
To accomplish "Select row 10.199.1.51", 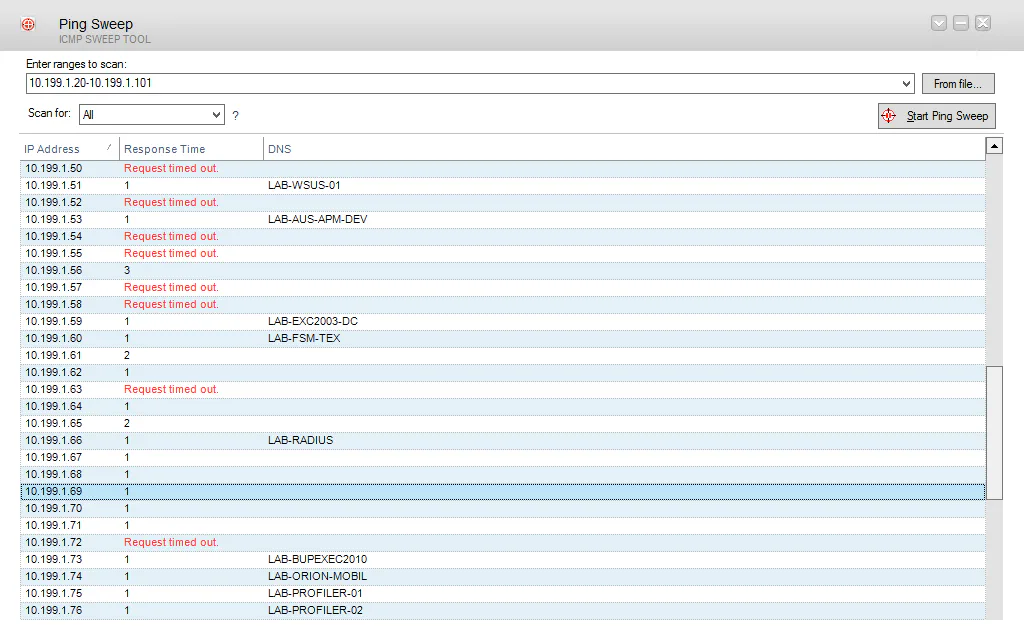I will coord(502,185).
